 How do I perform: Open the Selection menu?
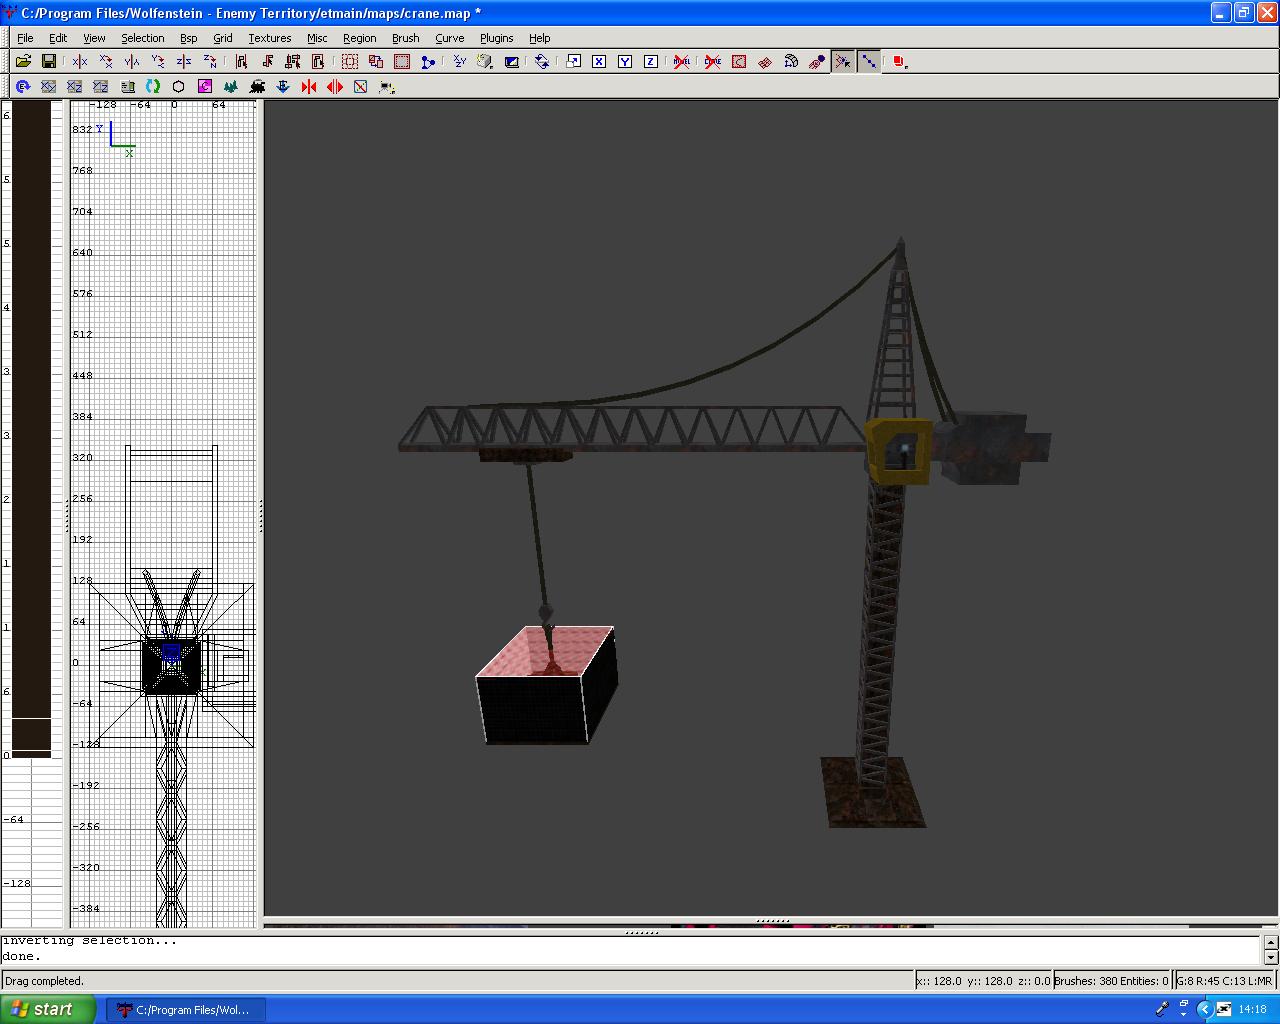coord(142,38)
